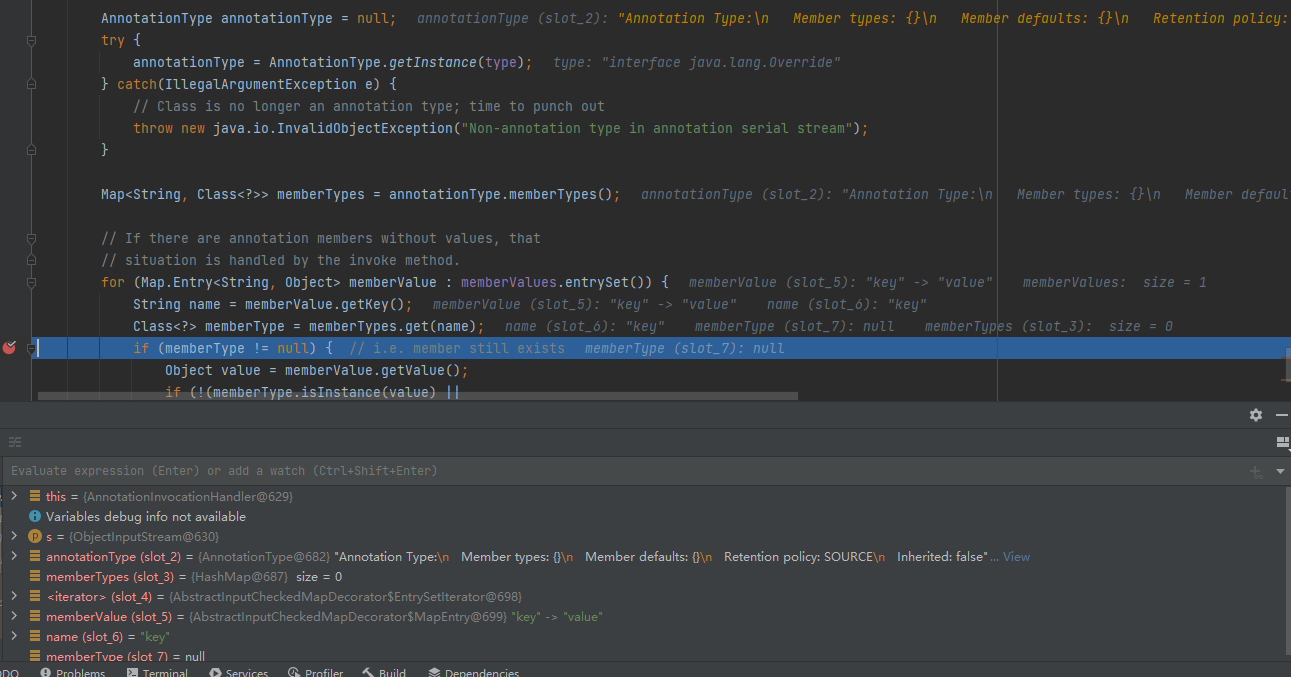
Task: Click the parameter icon beside variable s
Action: click(35, 537)
